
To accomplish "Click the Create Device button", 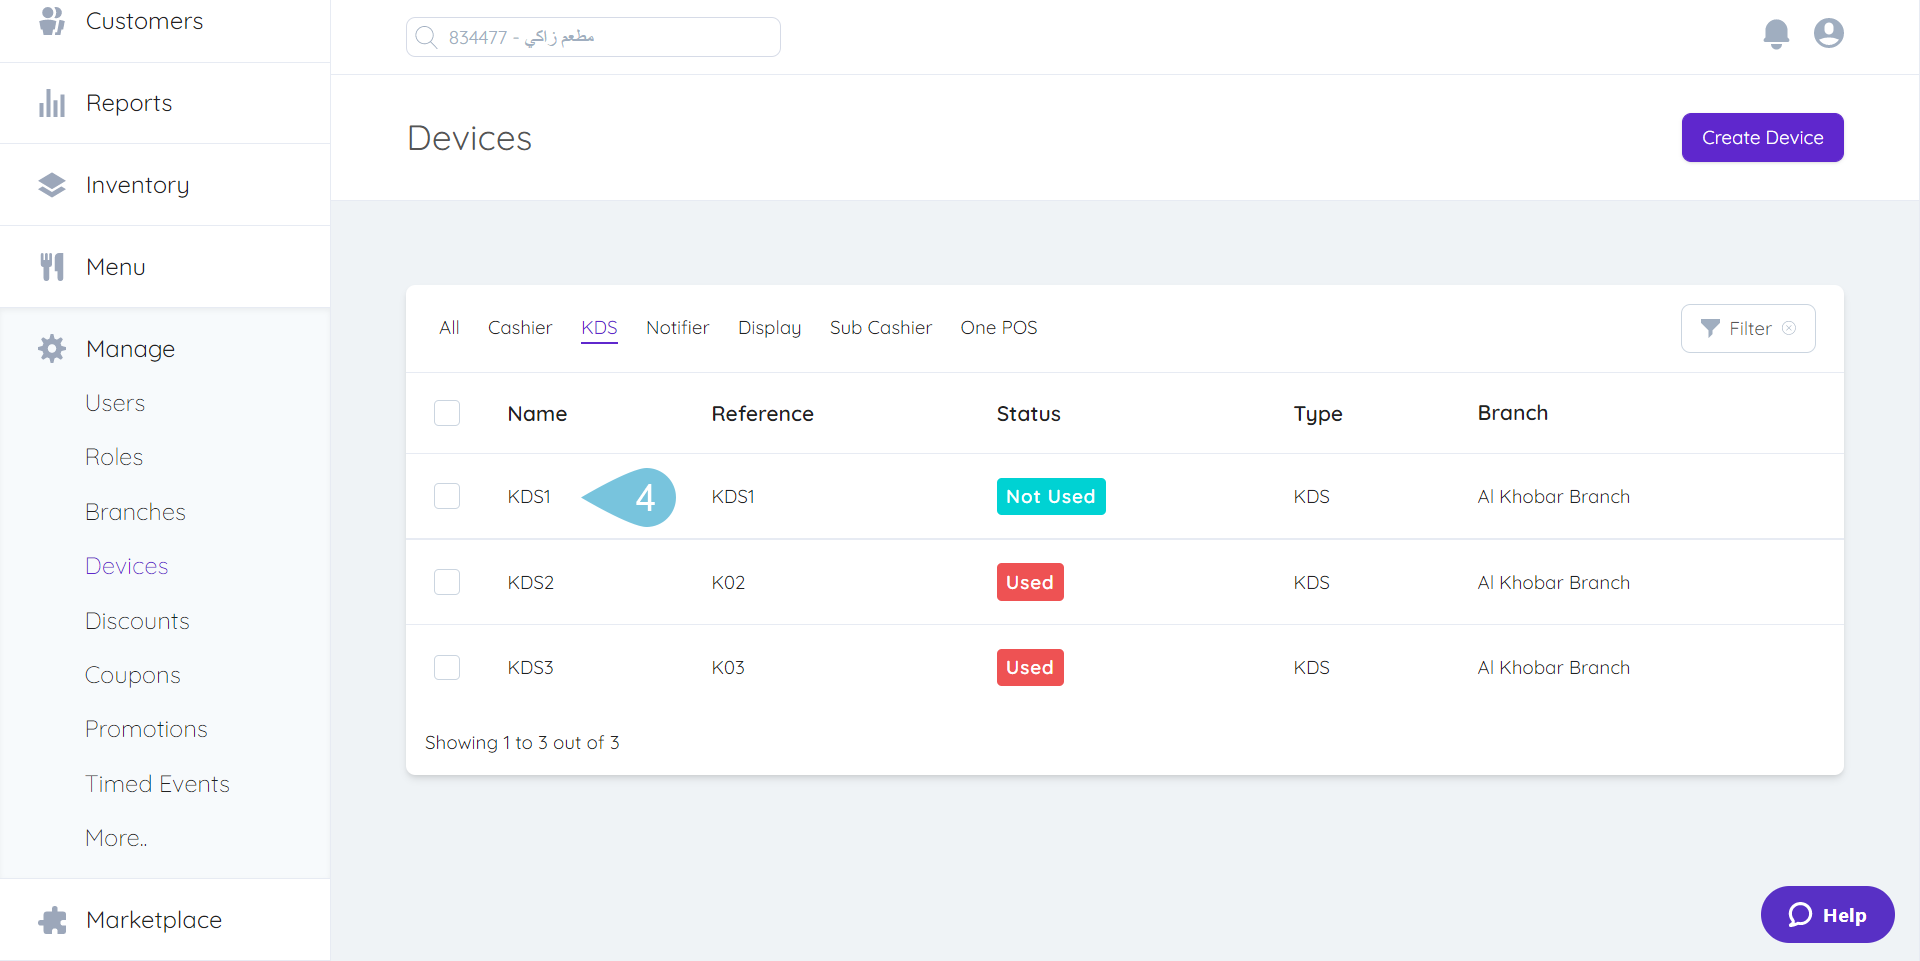I will [x=1762, y=138].
